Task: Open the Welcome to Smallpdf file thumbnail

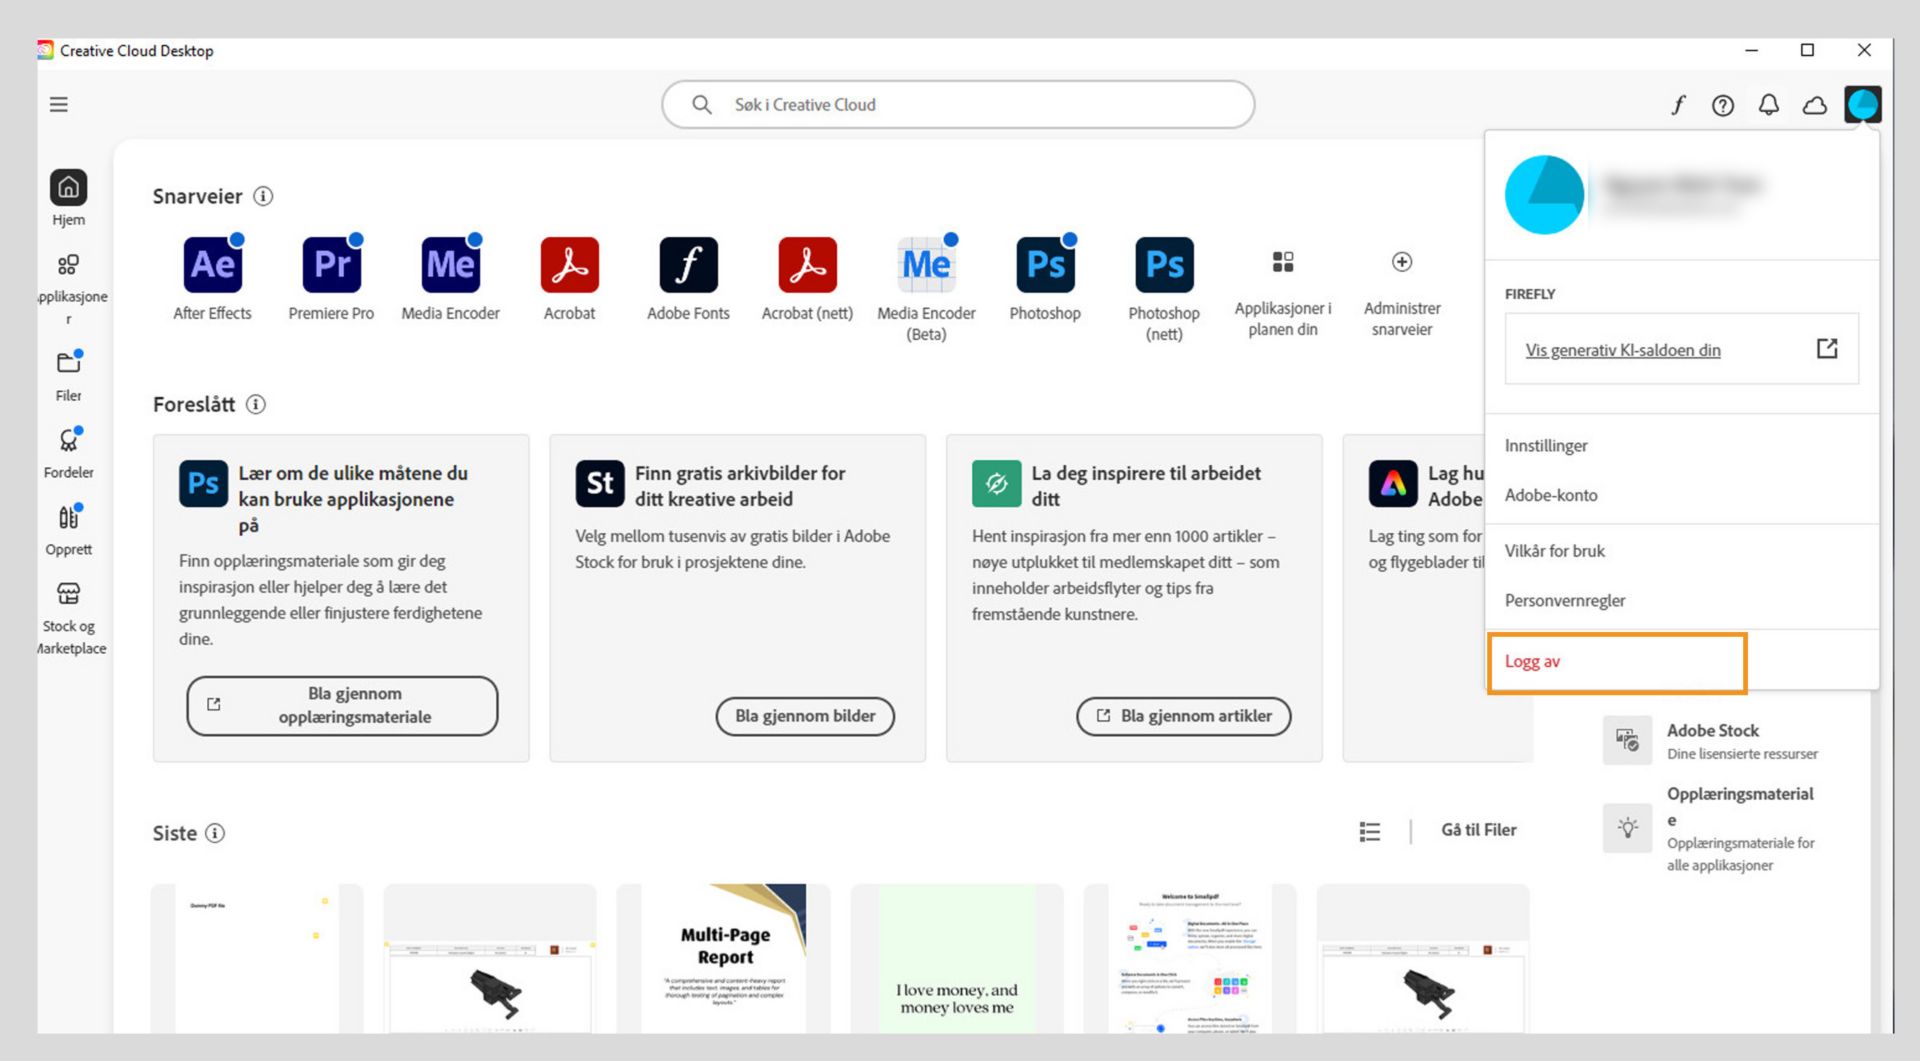Action: (1190, 958)
